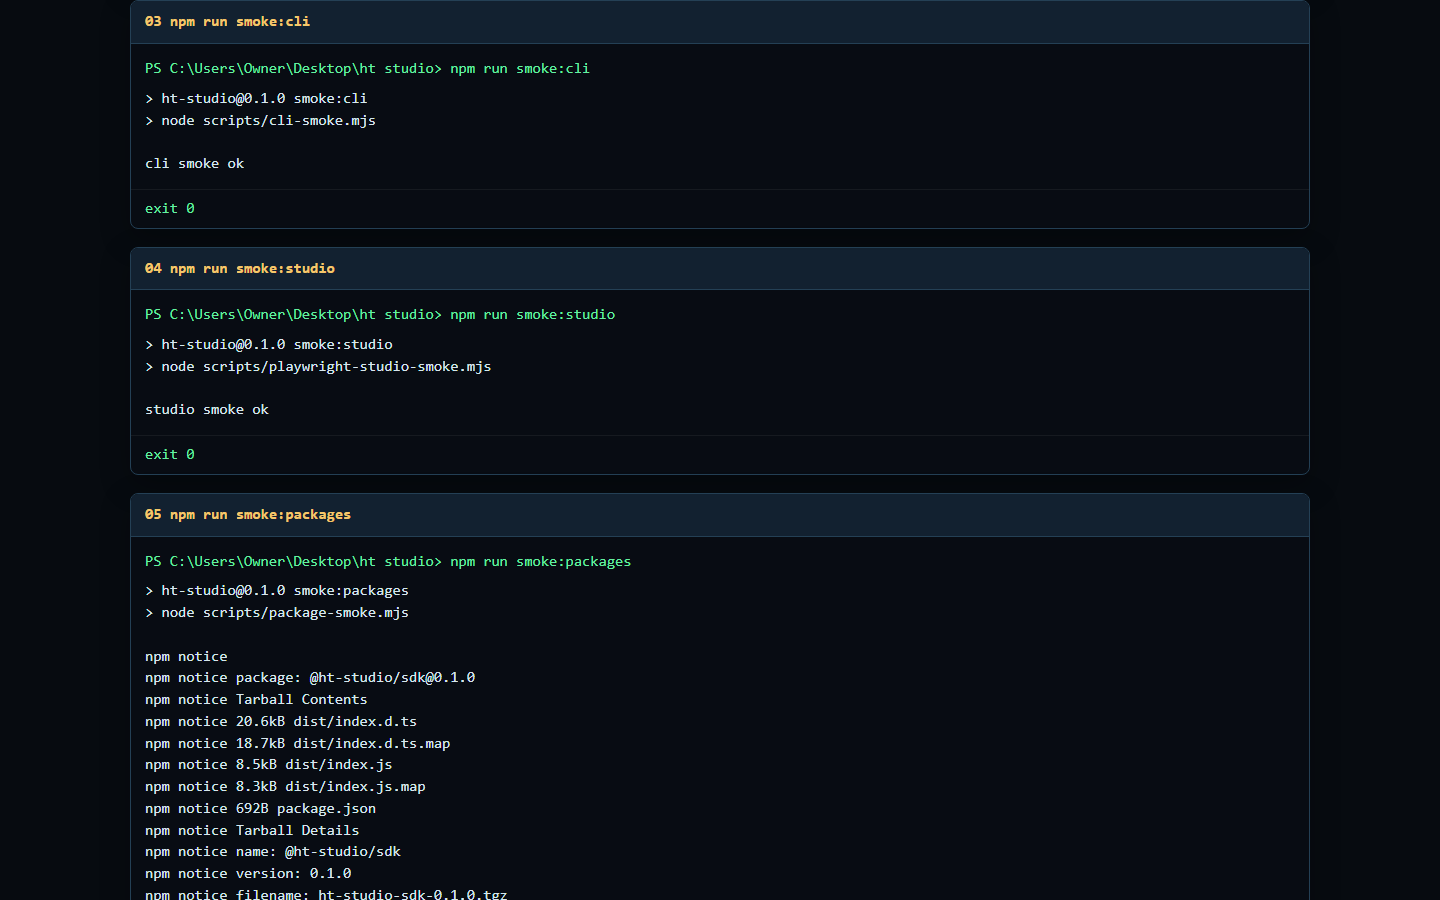This screenshot has width=1440, height=900.
Task: Click the line 'node scripts/cli-smoke.mjs'
Action: click(x=260, y=120)
